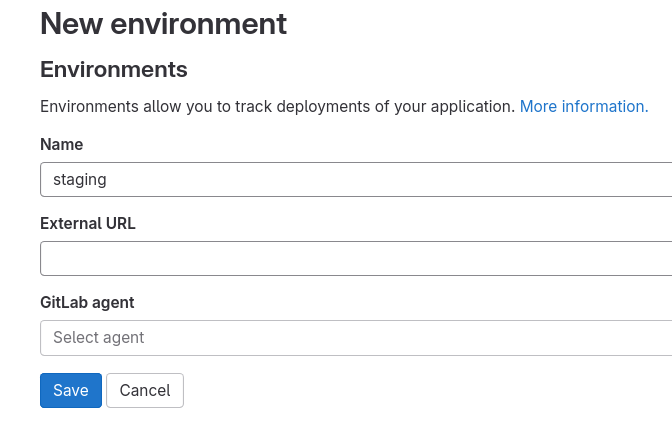Click the Name field label

[x=61, y=145]
